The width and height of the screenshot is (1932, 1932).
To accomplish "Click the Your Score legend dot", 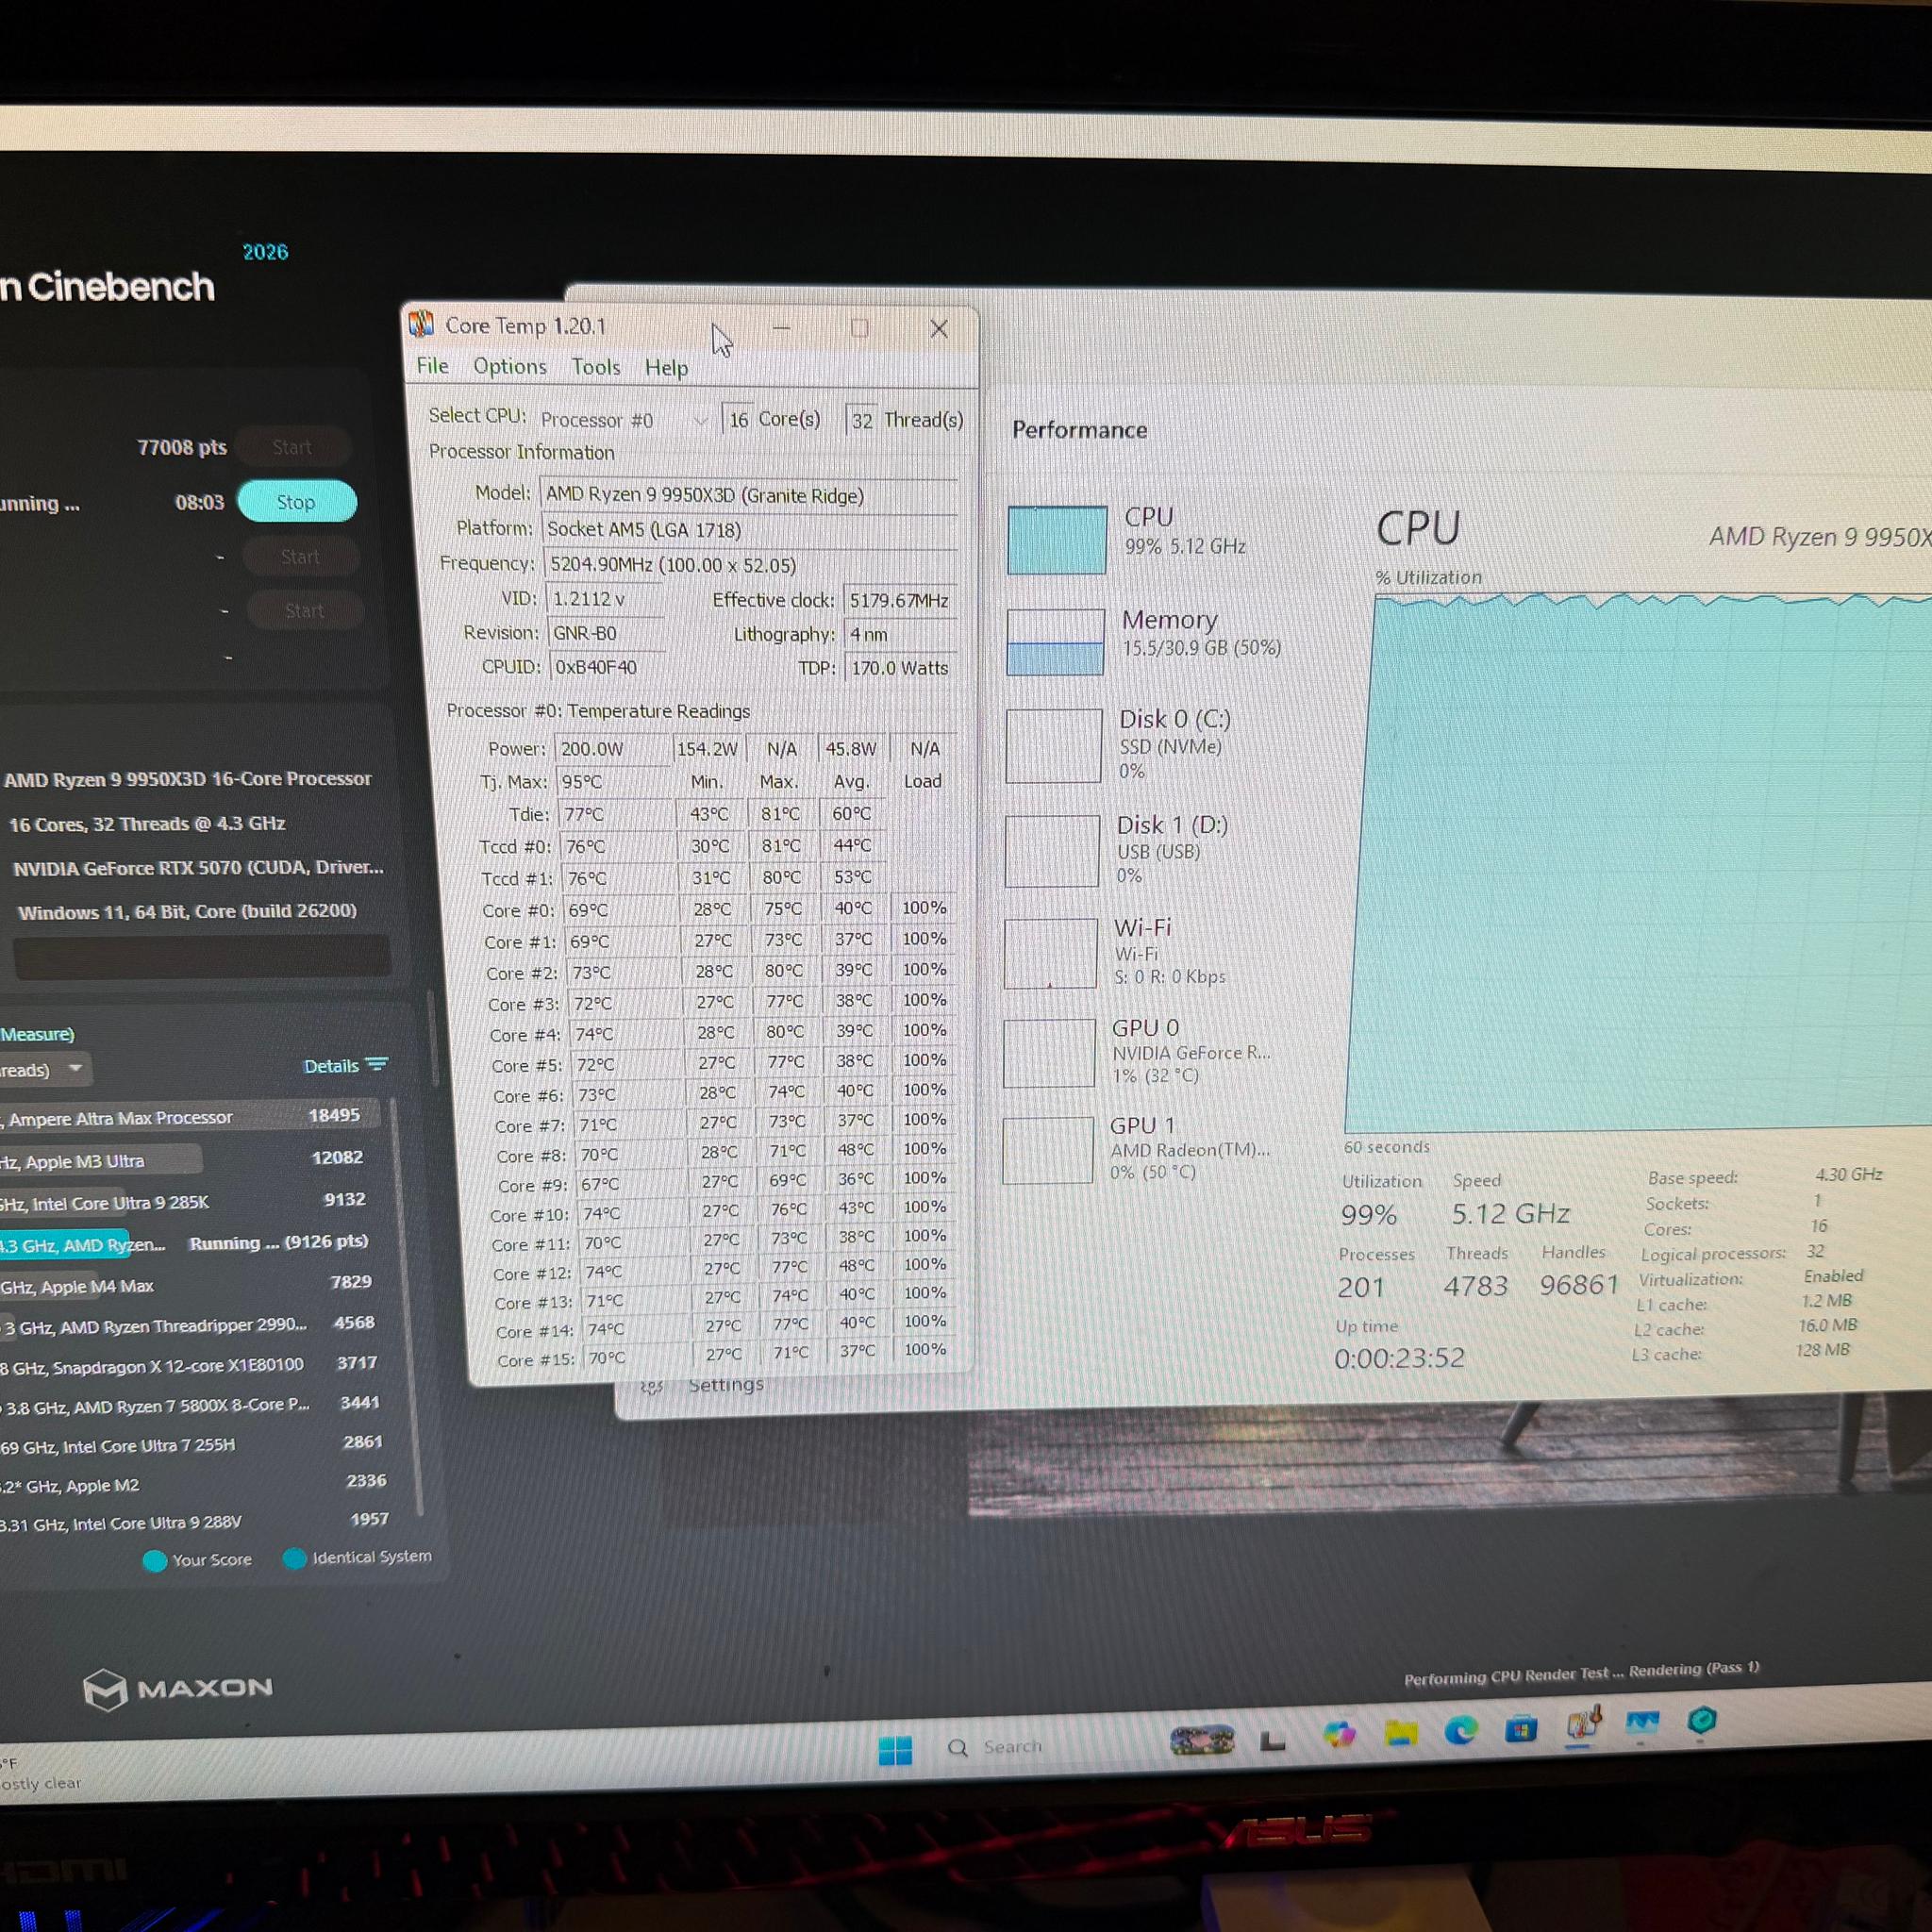I will 155,1561.
